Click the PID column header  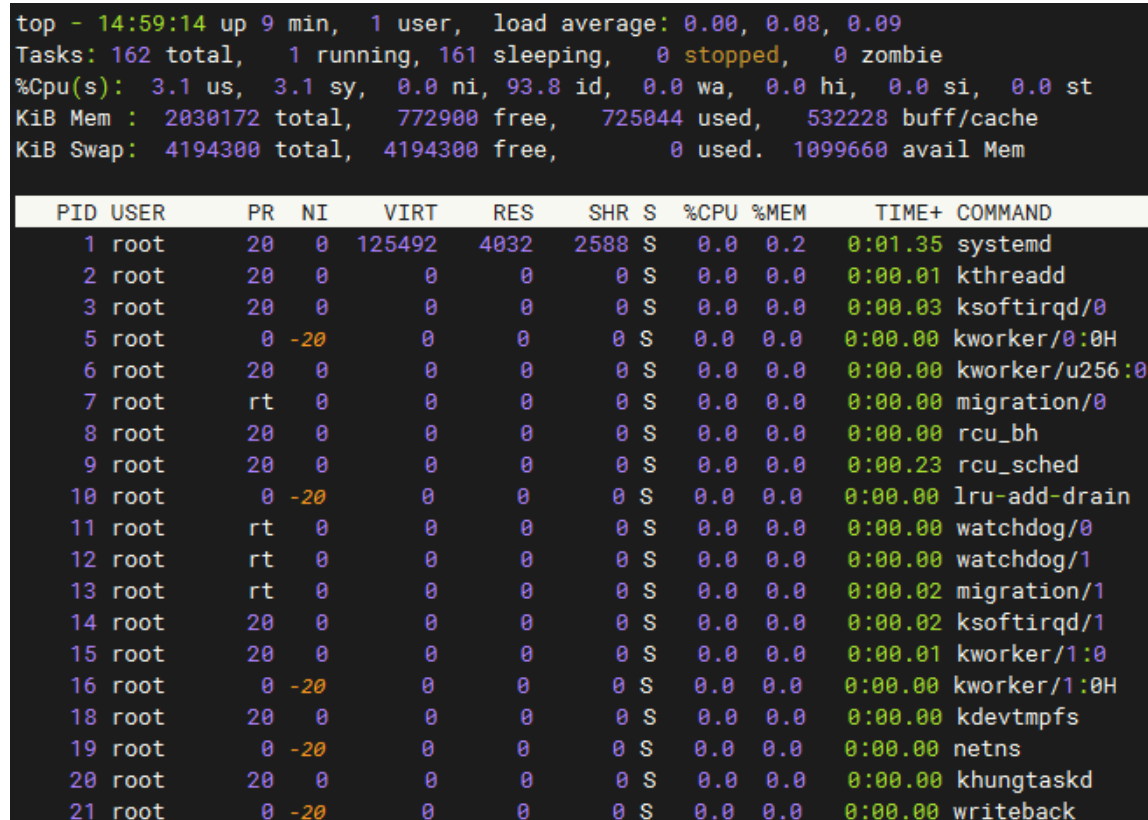click(76, 212)
